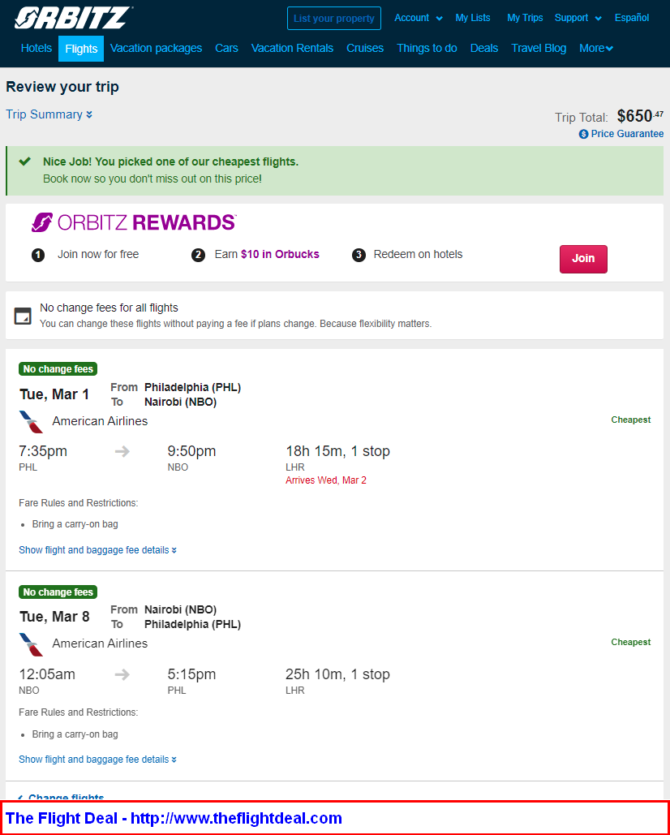Switch to the Hotels tab

coord(36,48)
